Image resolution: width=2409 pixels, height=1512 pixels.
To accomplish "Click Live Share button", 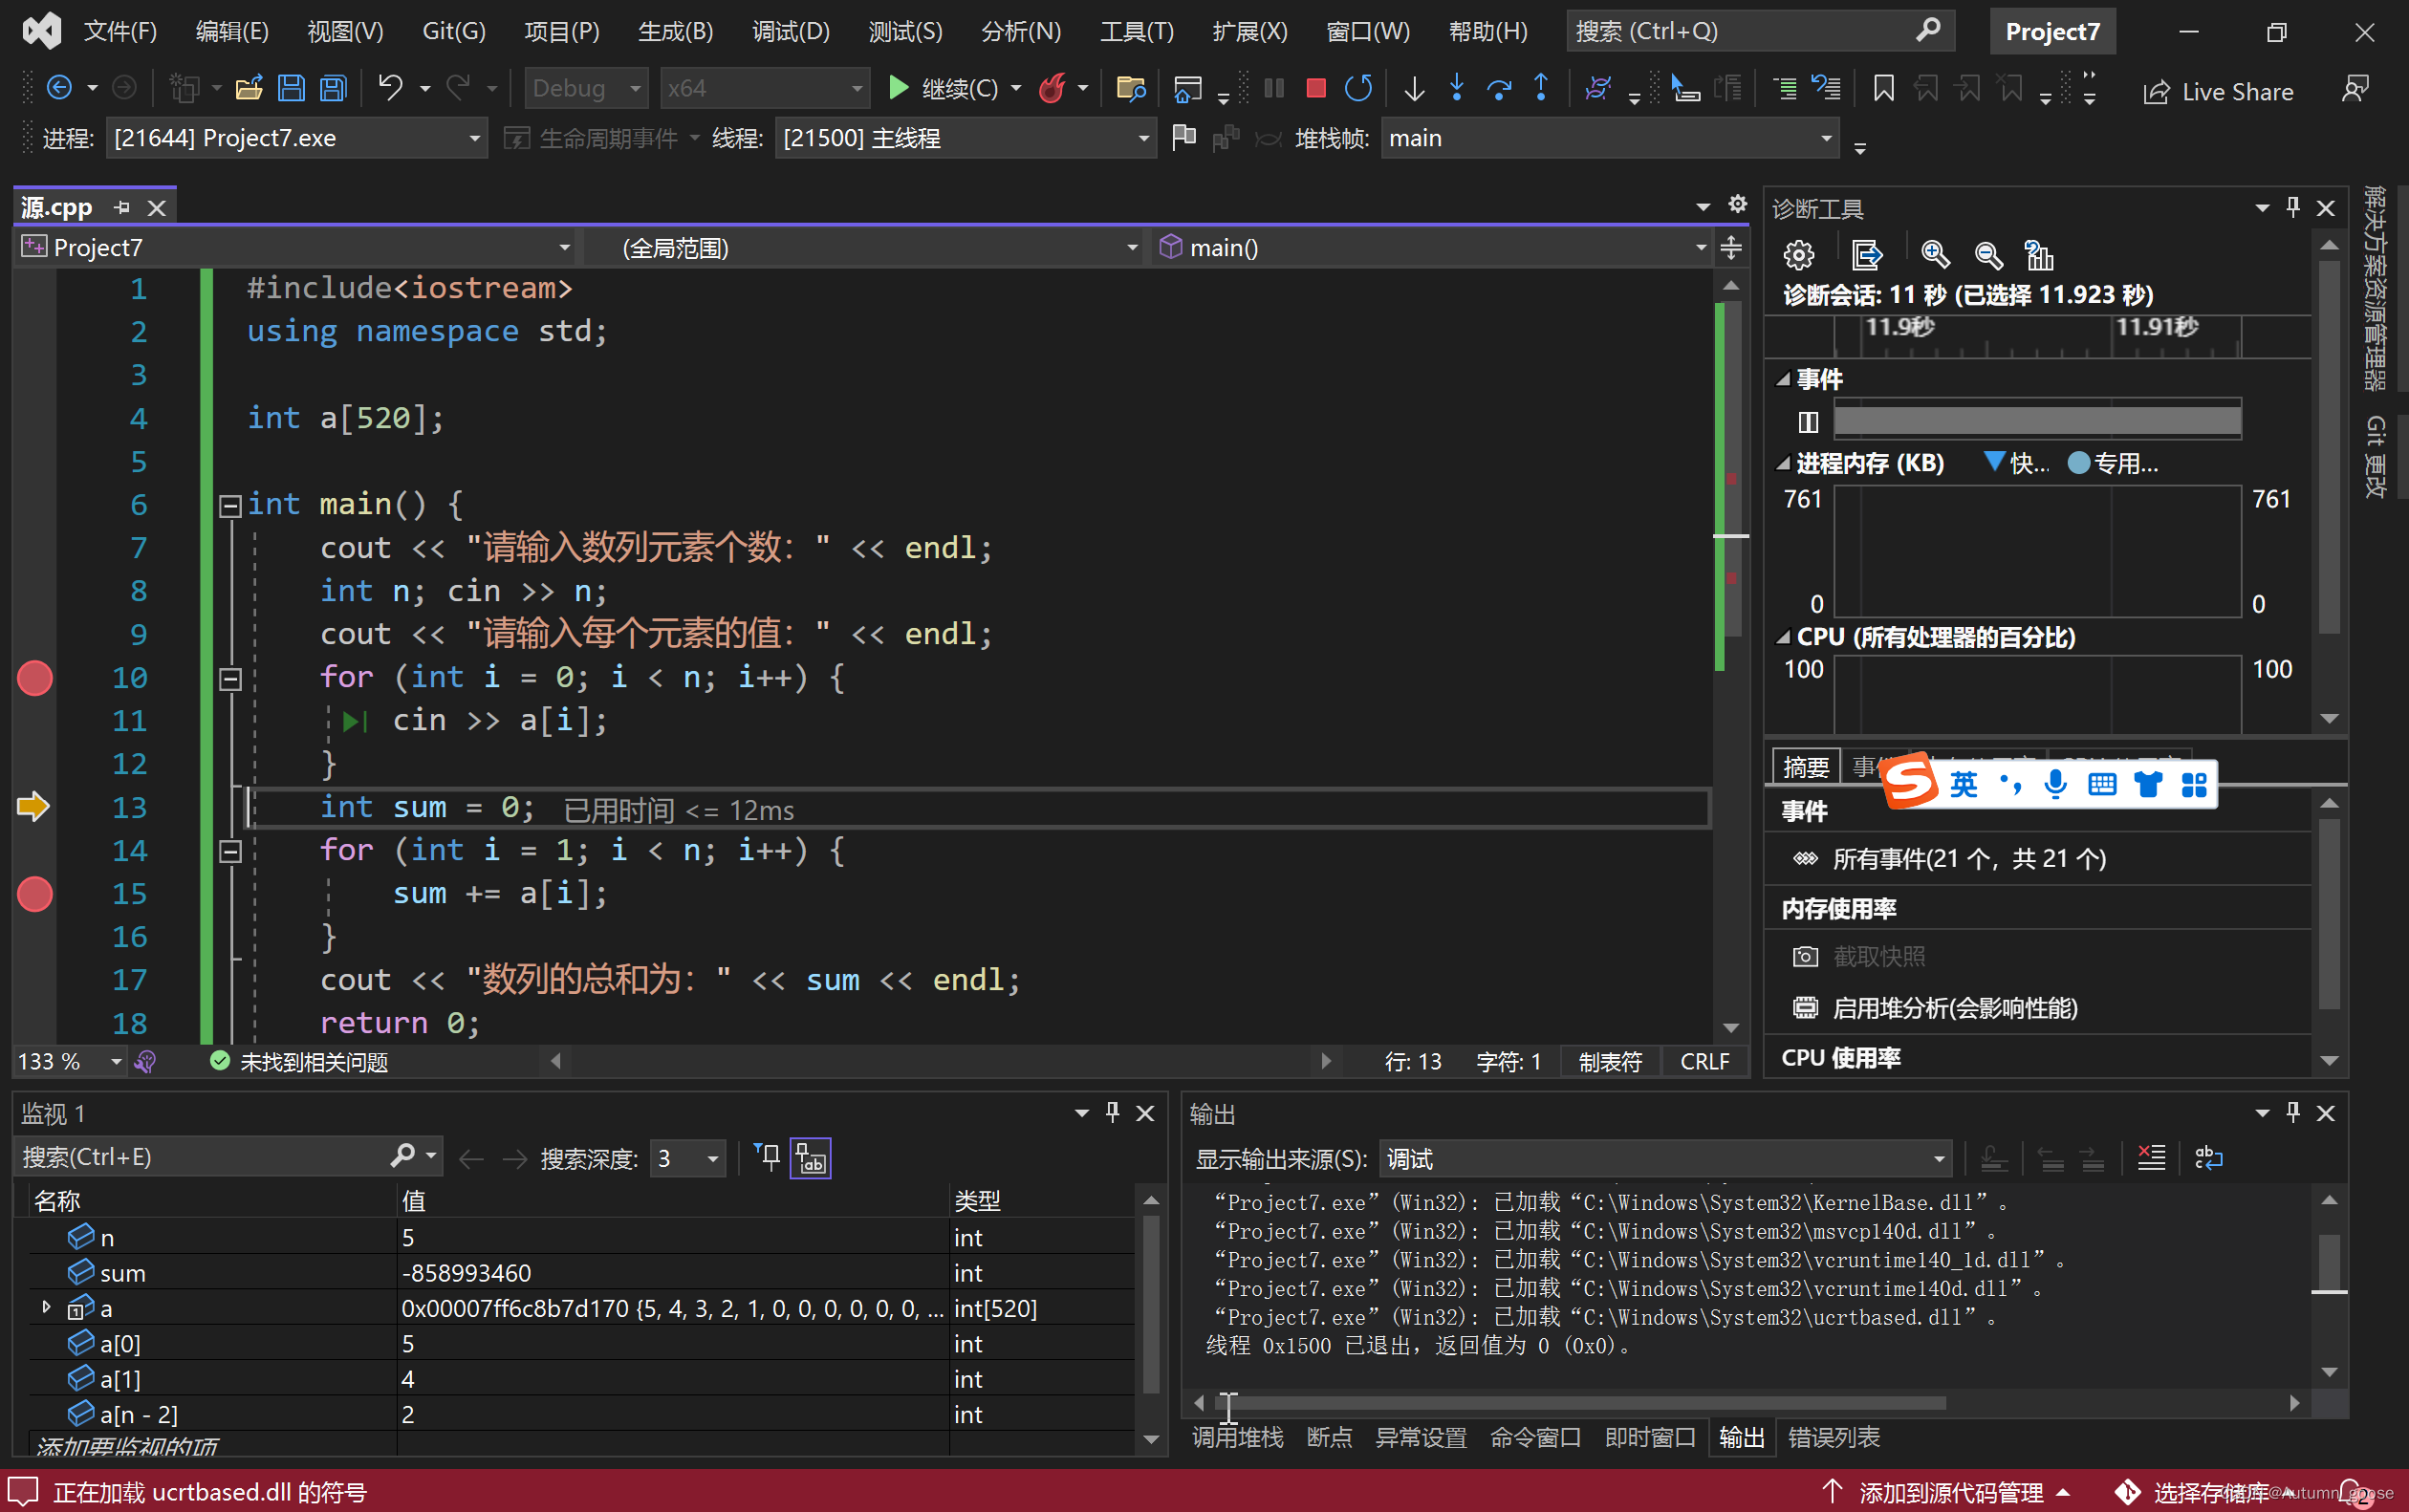I will tap(2218, 92).
